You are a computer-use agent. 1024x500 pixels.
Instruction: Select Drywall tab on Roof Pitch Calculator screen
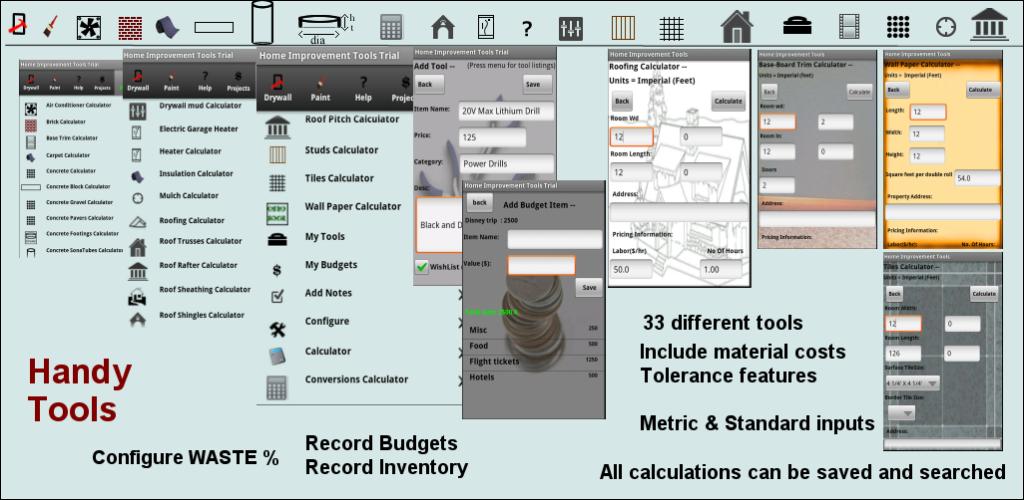[x=278, y=87]
